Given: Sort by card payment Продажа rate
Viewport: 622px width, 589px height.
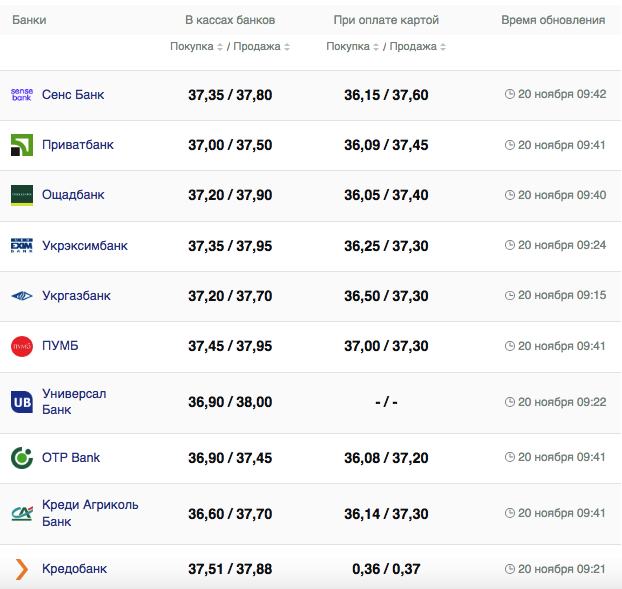Looking at the screenshot, I should click(x=417, y=47).
